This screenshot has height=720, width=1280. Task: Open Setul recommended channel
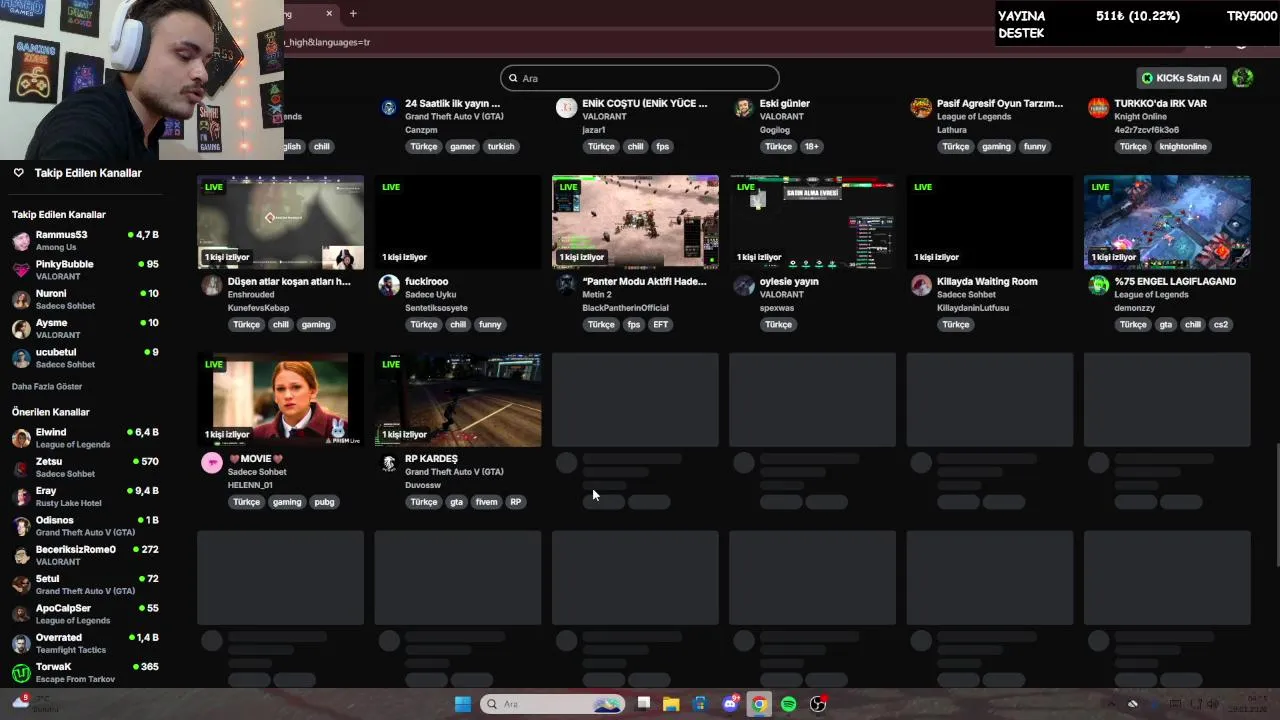click(x=85, y=584)
